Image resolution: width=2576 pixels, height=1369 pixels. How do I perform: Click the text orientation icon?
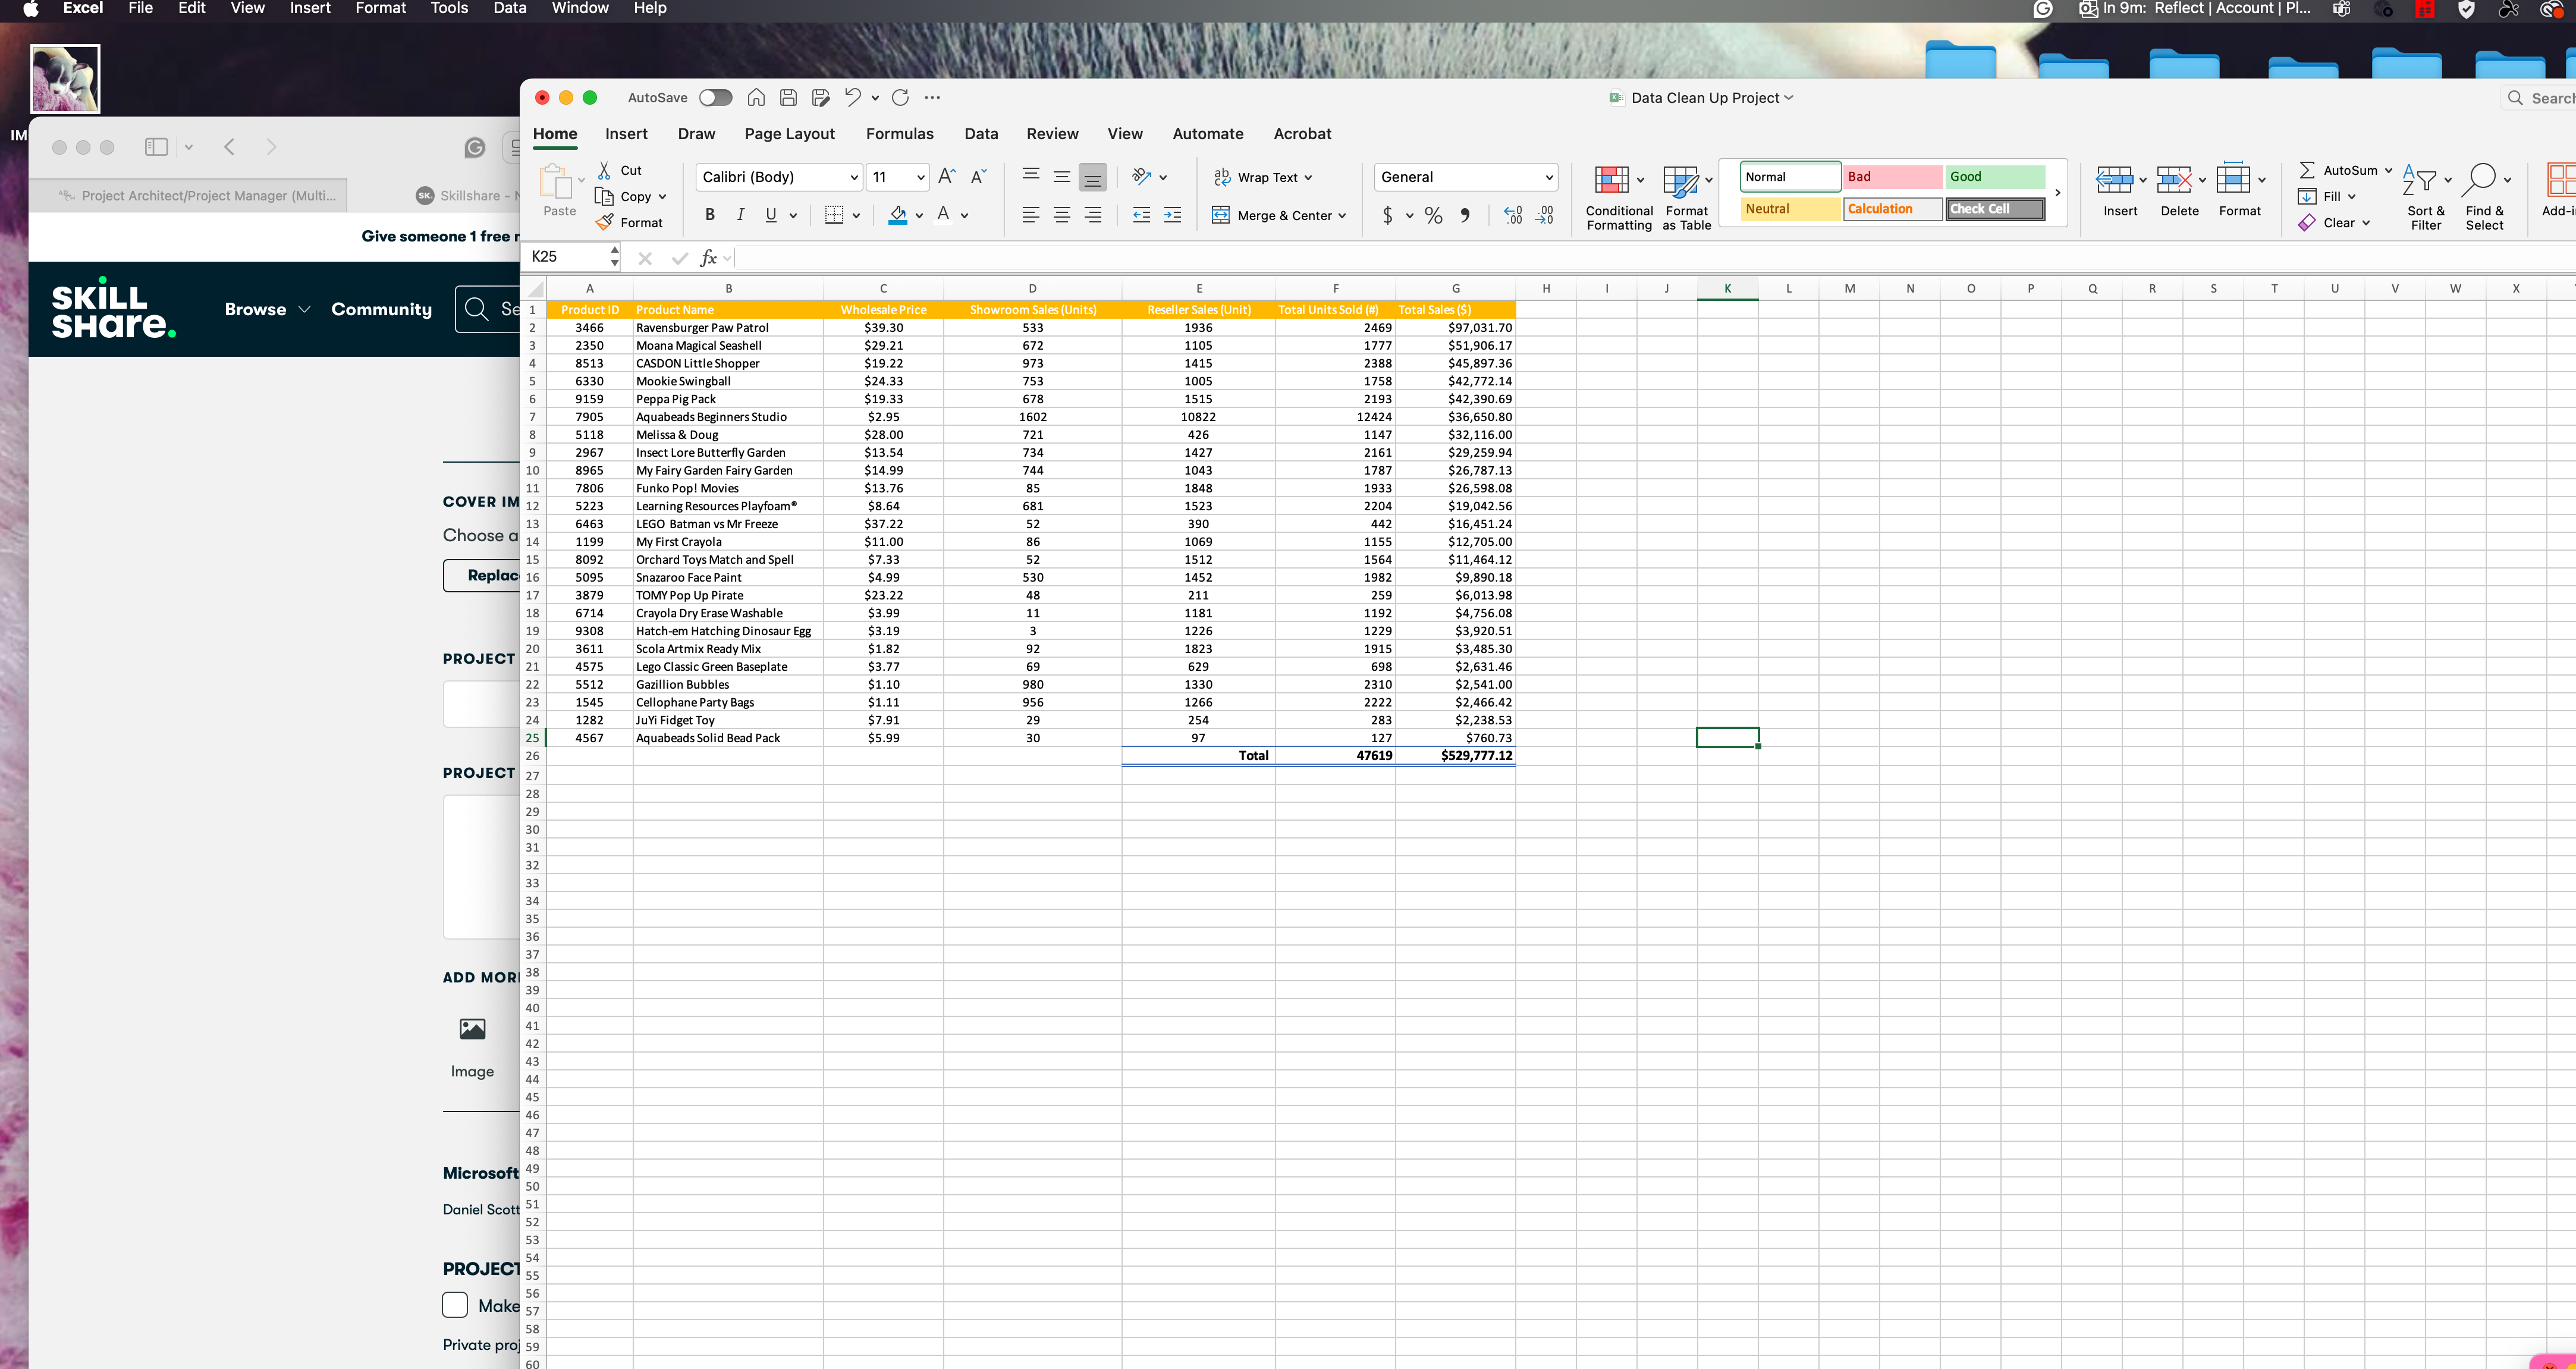(x=1141, y=176)
